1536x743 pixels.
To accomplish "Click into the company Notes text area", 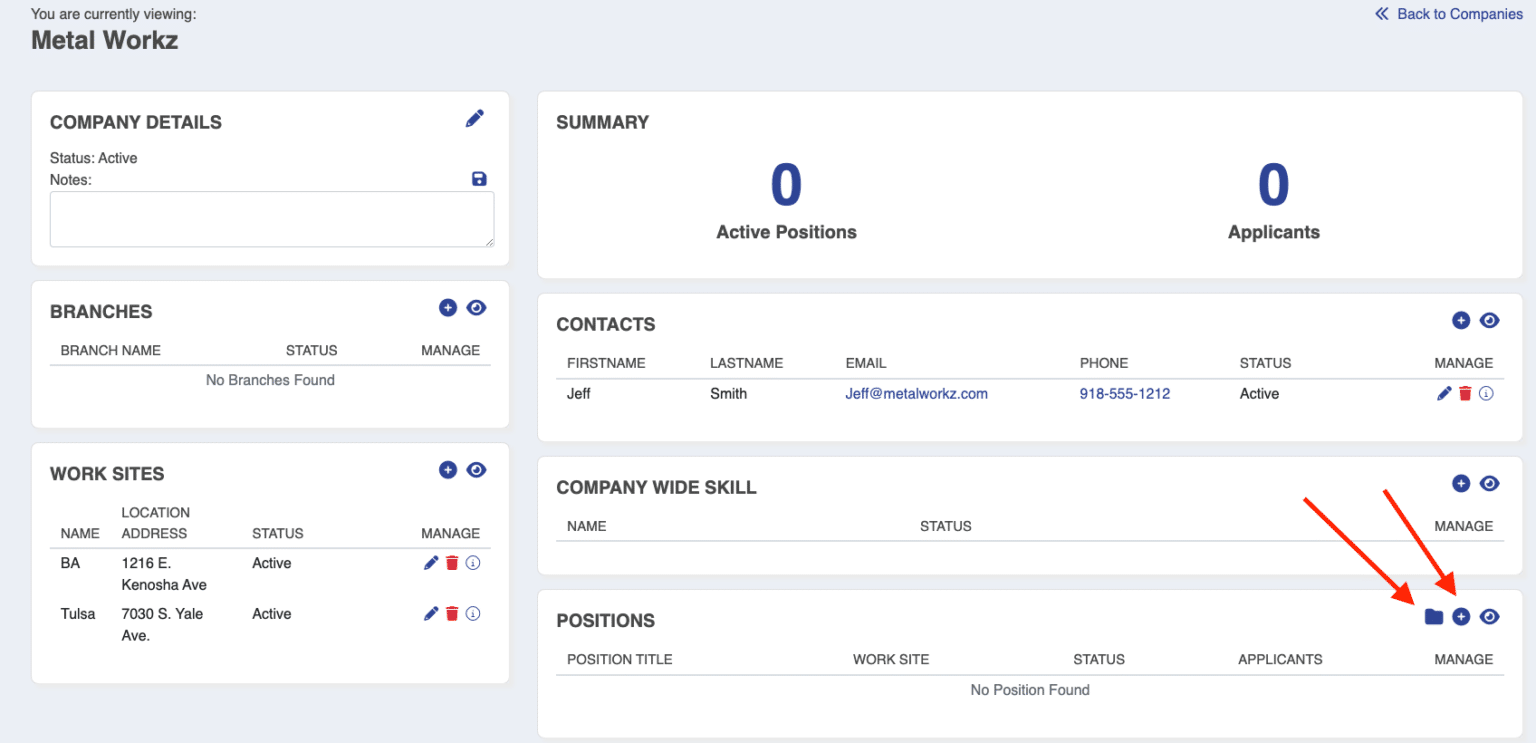I will point(271,219).
